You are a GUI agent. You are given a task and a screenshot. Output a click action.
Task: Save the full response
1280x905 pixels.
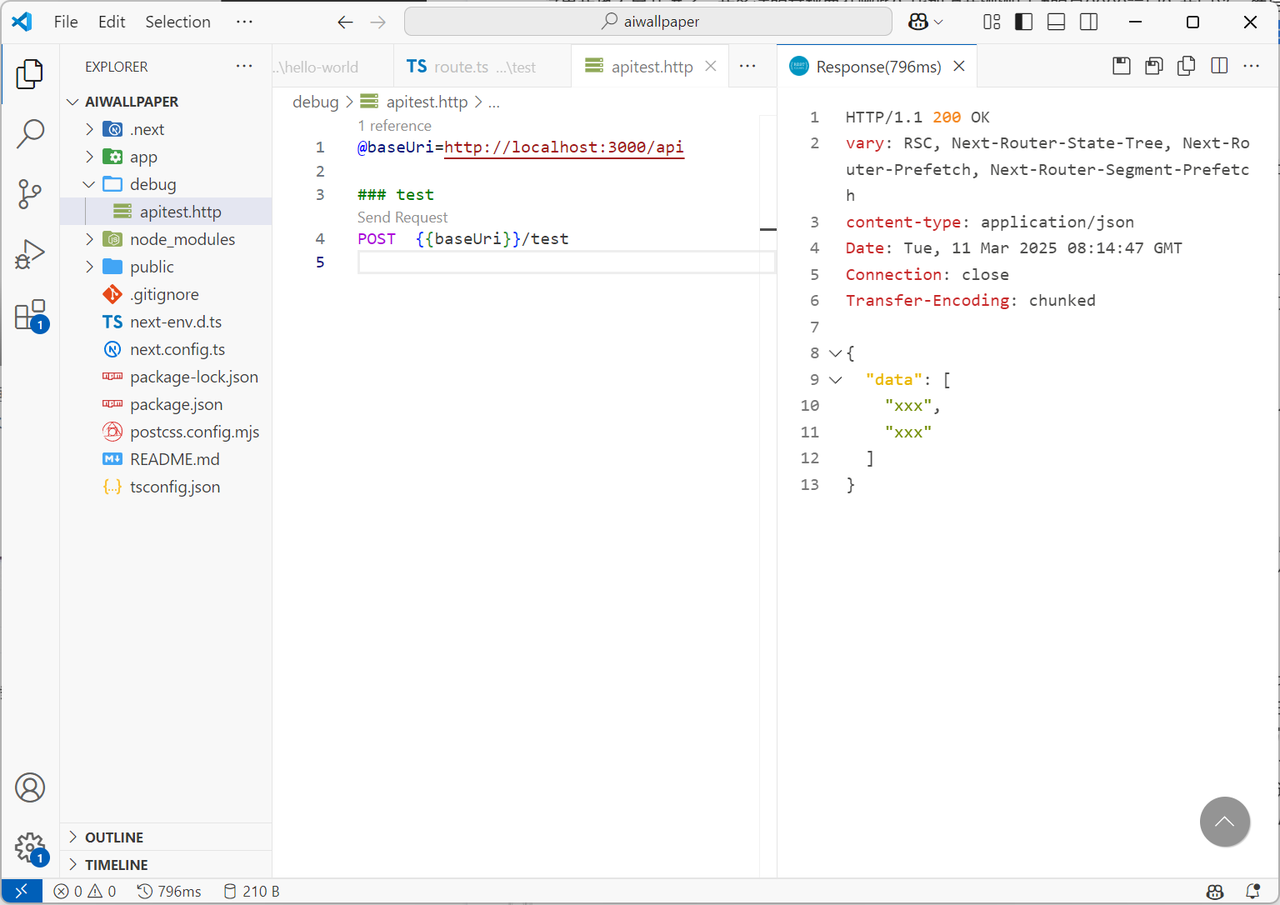(1122, 66)
